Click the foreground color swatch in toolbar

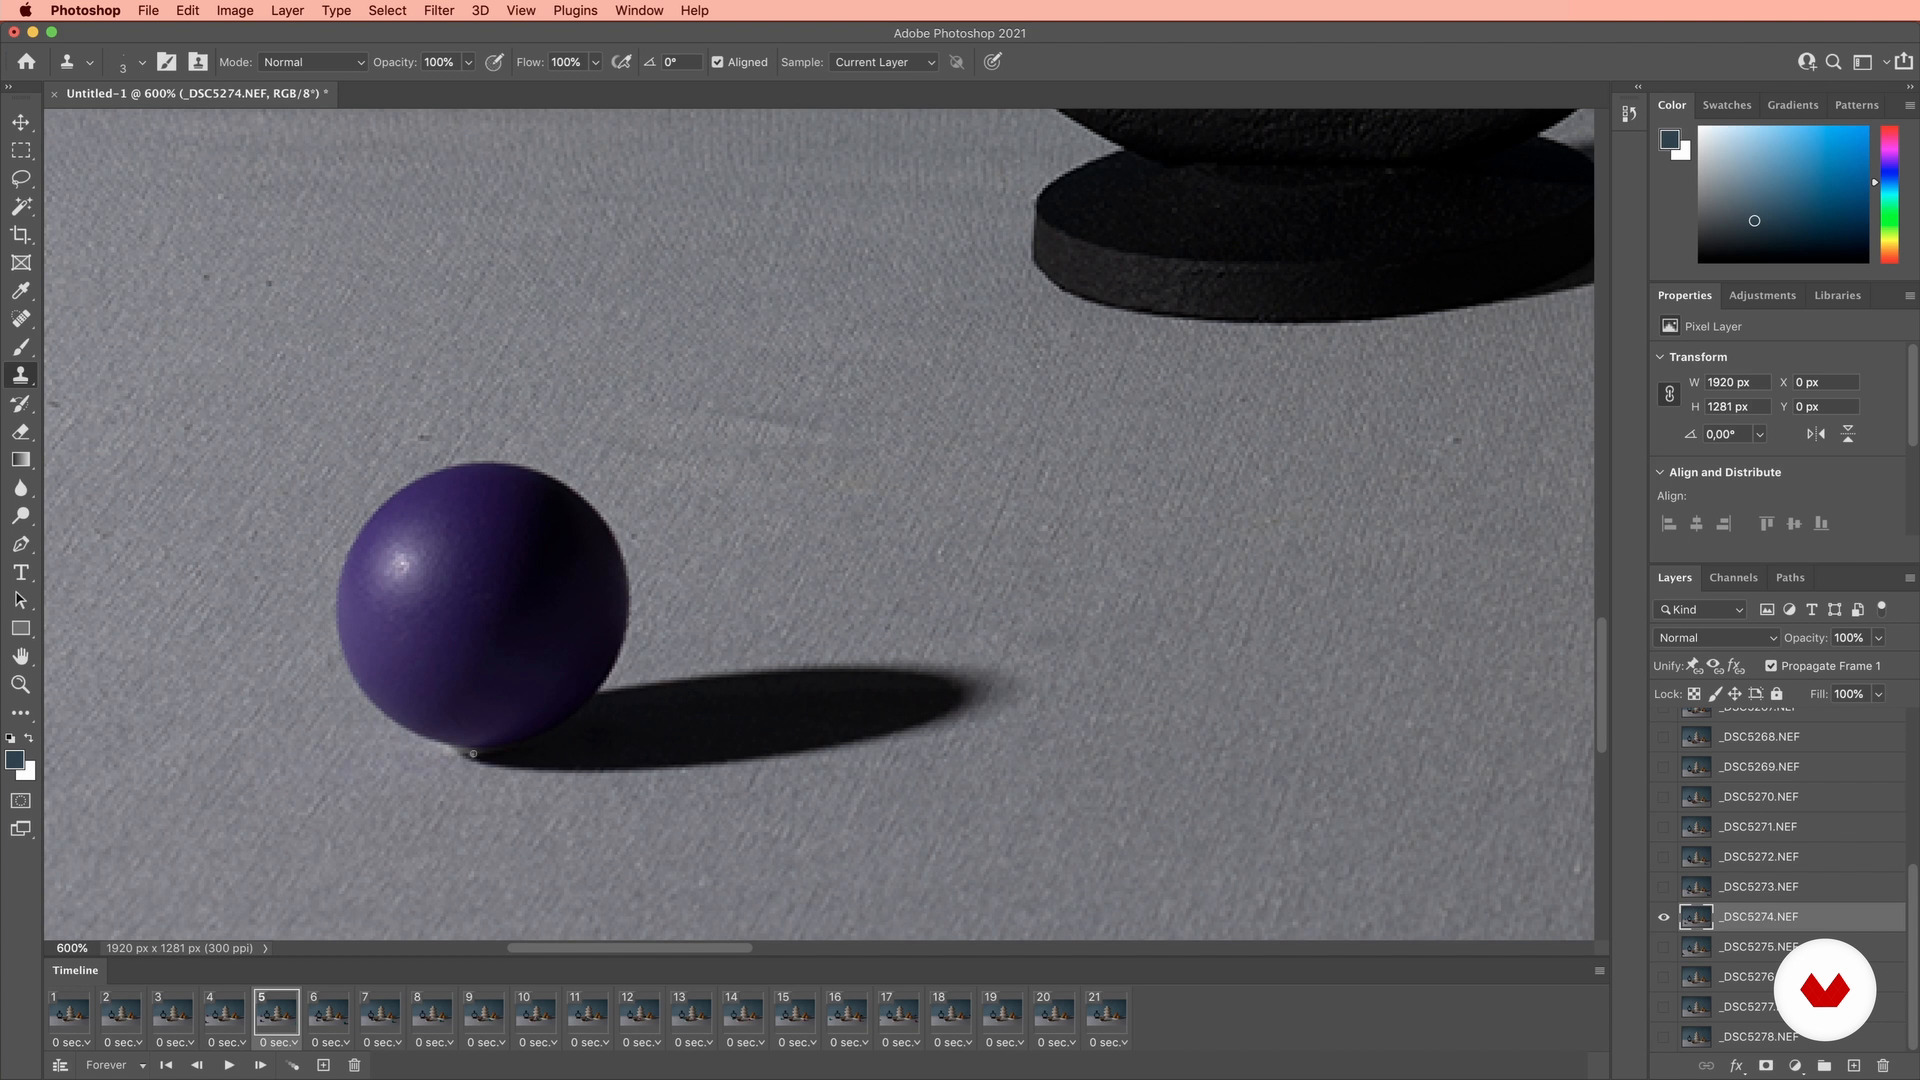click(x=14, y=760)
